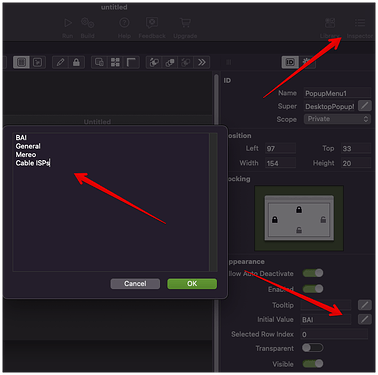Image resolution: width=378 pixels, height=375 pixels.
Task: Click the padlock toolbar icon
Action: click(x=76, y=62)
